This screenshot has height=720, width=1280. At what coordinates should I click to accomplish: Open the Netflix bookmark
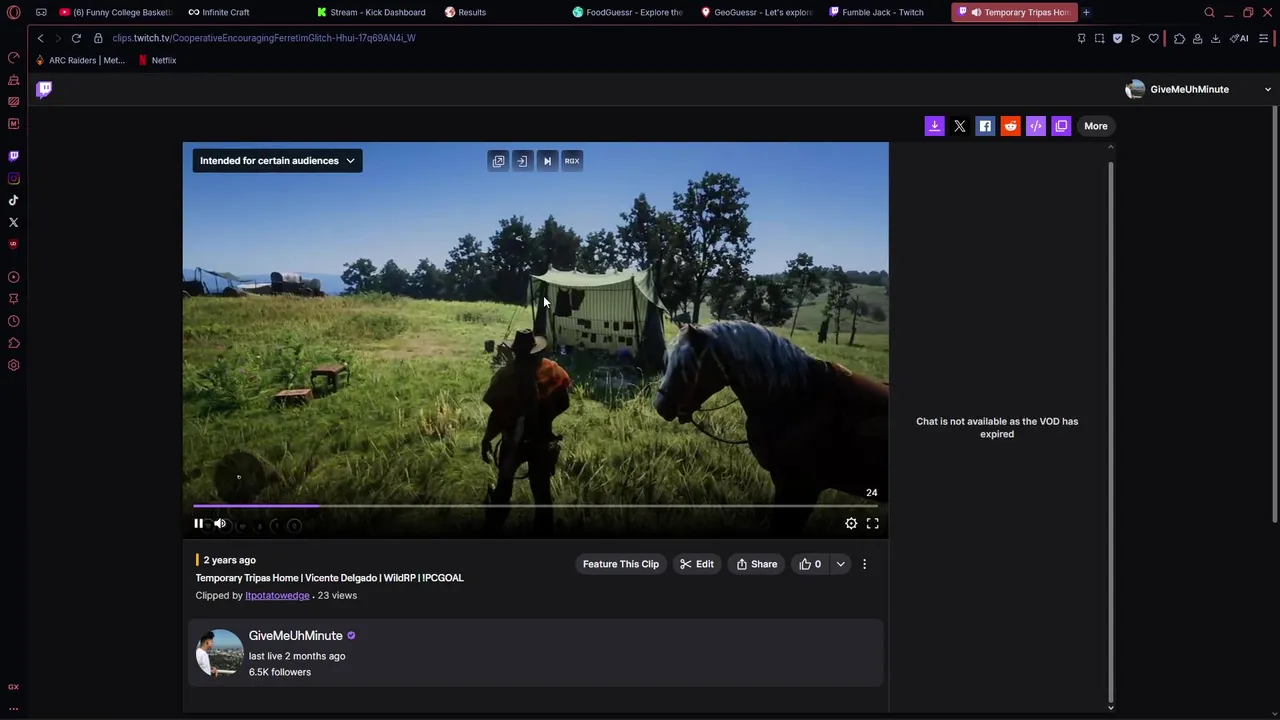(x=157, y=60)
